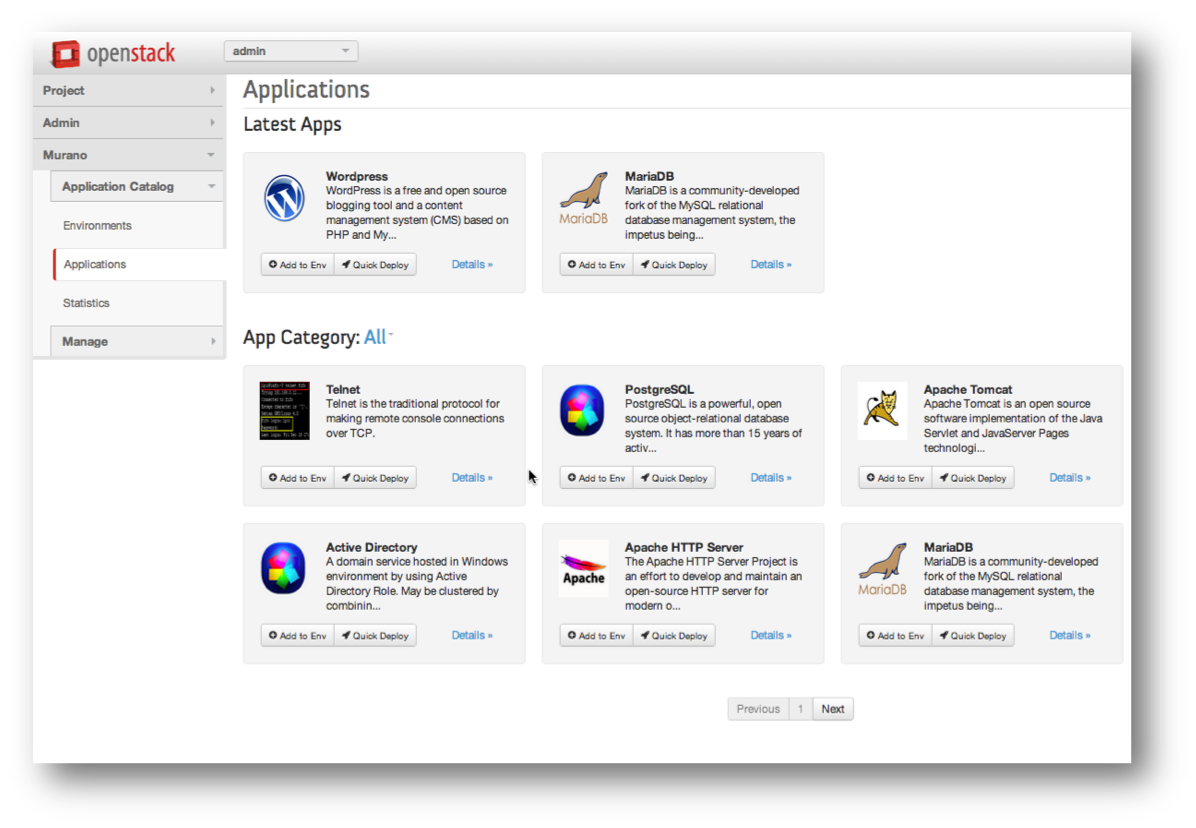The width and height of the screenshot is (1196, 828).
Task: Expand the Manage sidebar section
Action: [137, 341]
